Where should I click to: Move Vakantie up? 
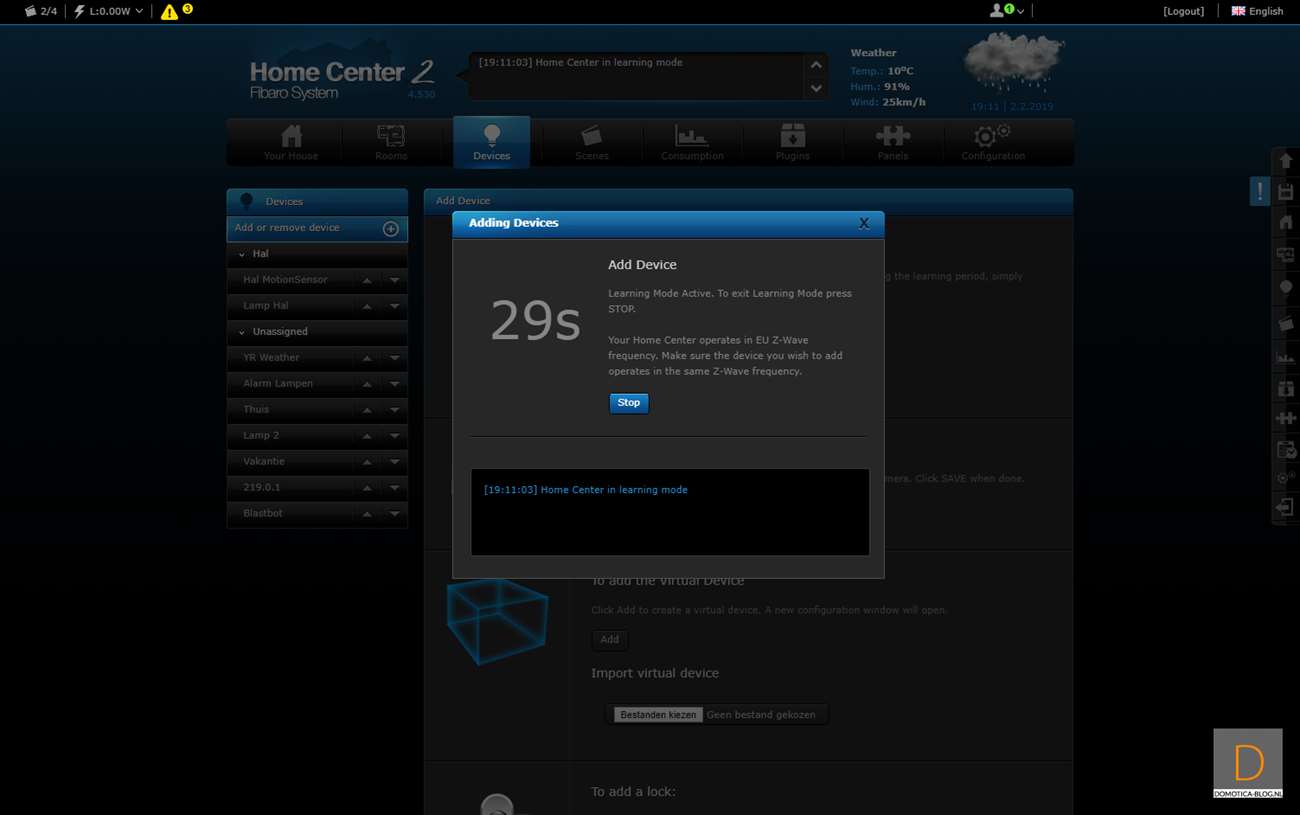pyautogui.click(x=367, y=462)
